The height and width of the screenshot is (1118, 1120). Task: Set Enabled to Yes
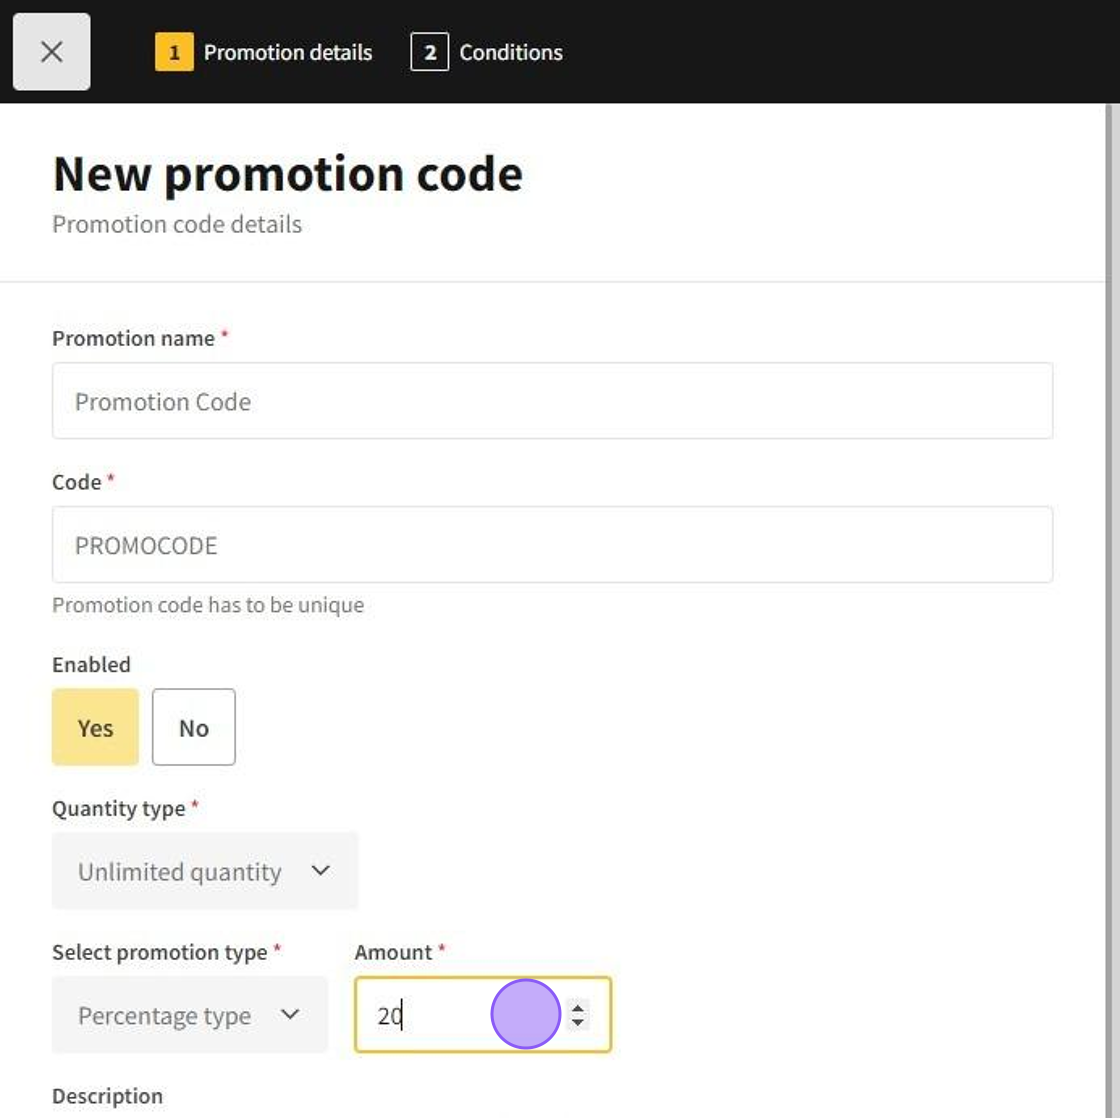[95, 727]
